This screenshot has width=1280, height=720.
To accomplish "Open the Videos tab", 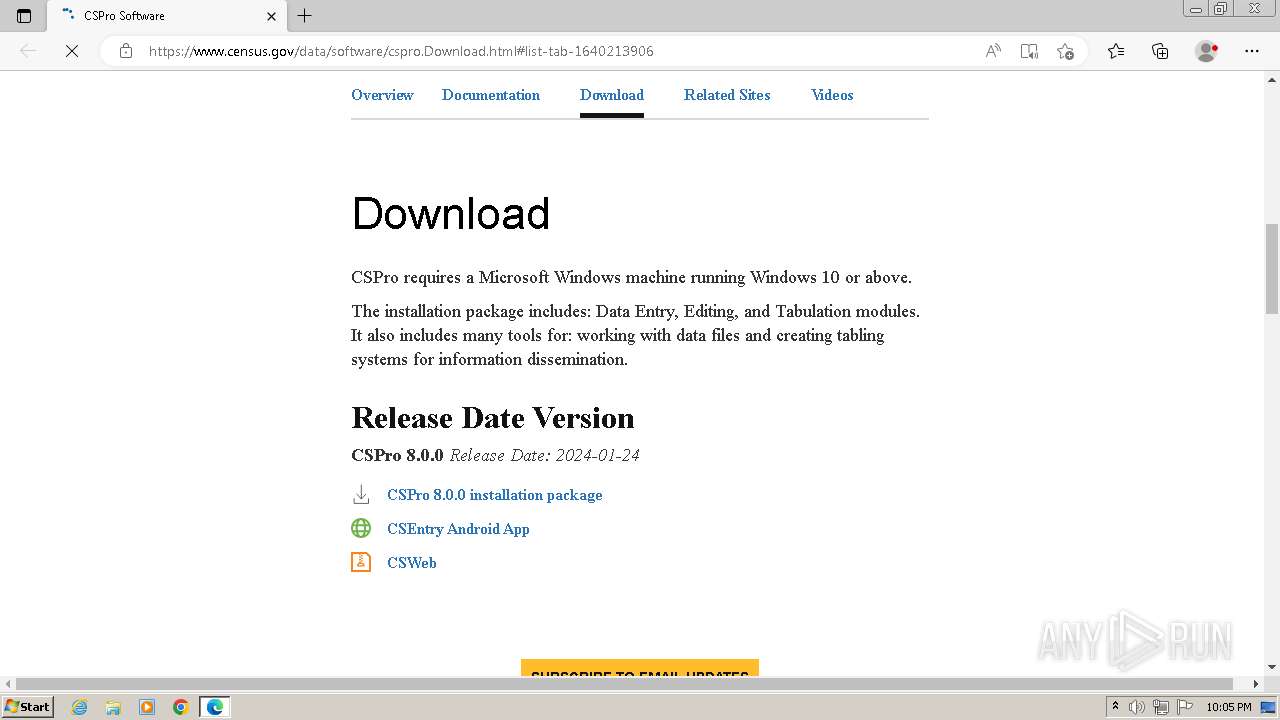I will click(x=832, y=95).
